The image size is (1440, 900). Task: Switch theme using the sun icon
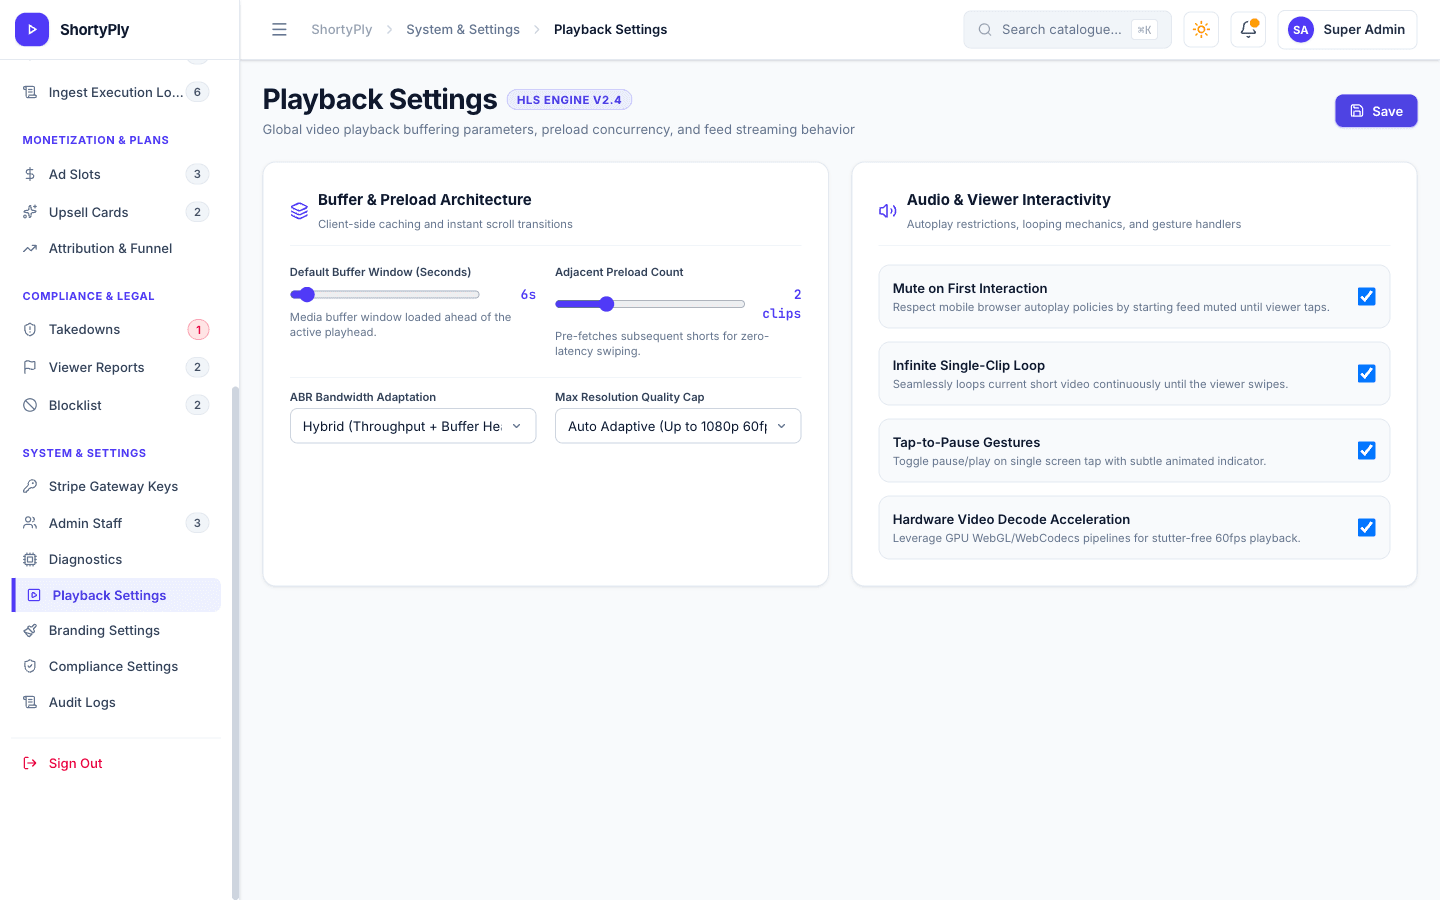click(1201, 30)
